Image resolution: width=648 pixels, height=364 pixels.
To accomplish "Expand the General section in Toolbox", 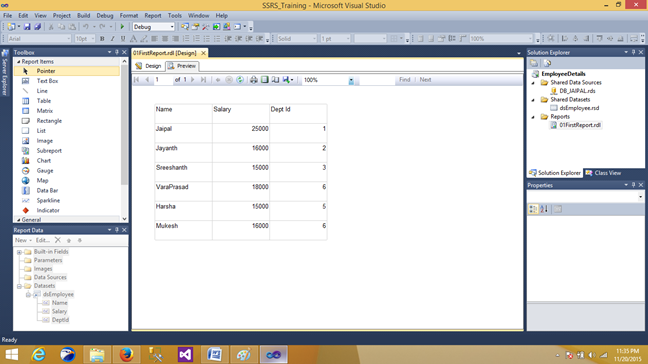I will click(18, 220).
